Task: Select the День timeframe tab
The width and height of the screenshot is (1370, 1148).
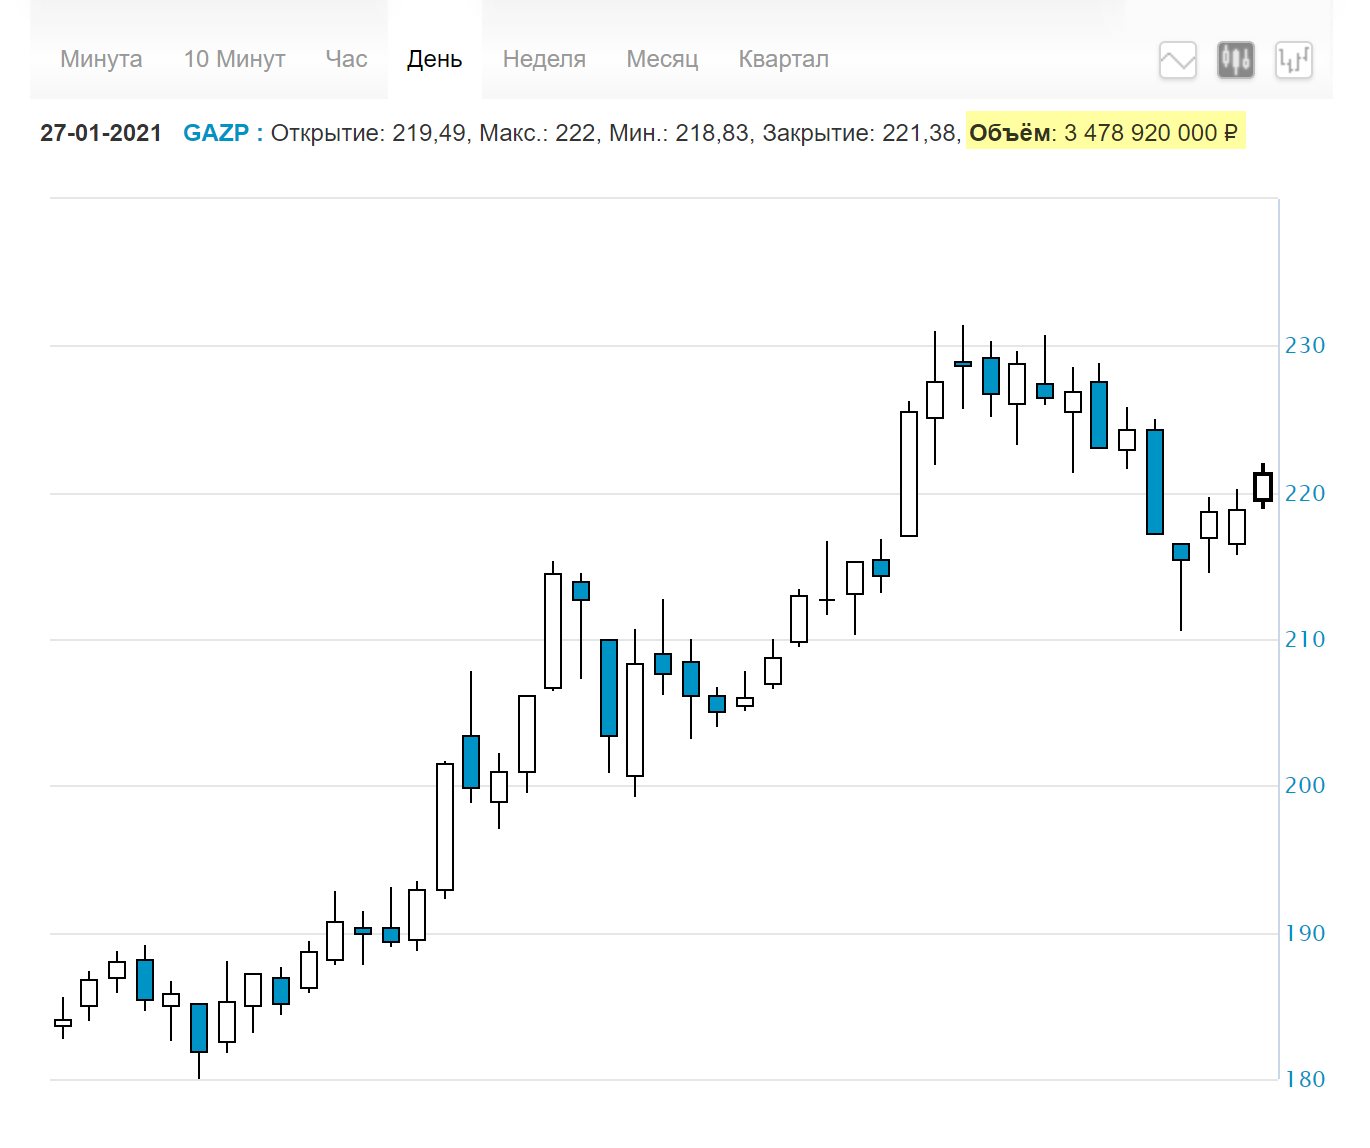Action: click(x=434, y=59)
